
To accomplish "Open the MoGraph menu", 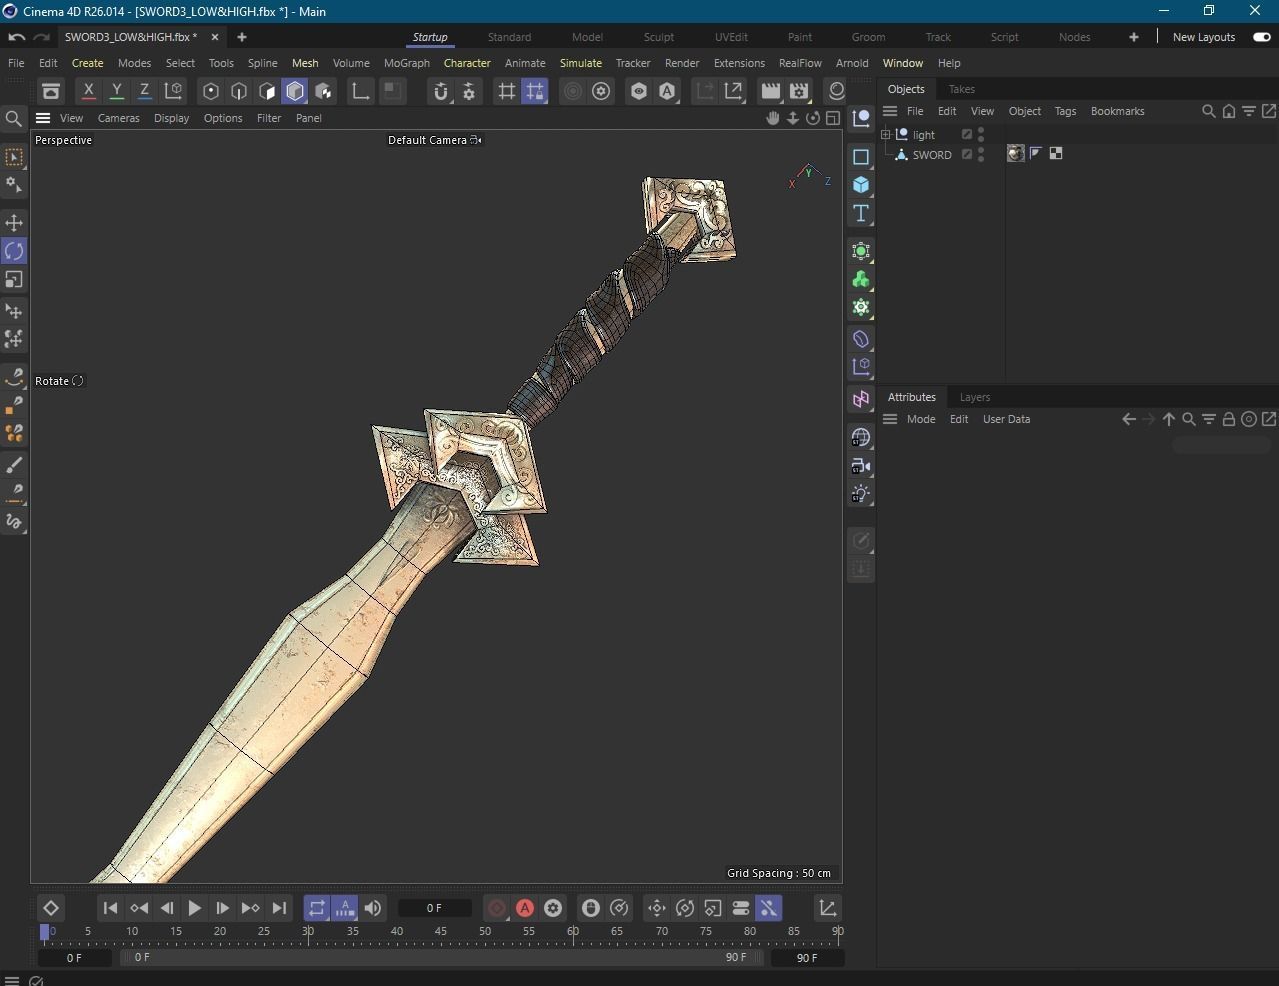I will (407, 63).
